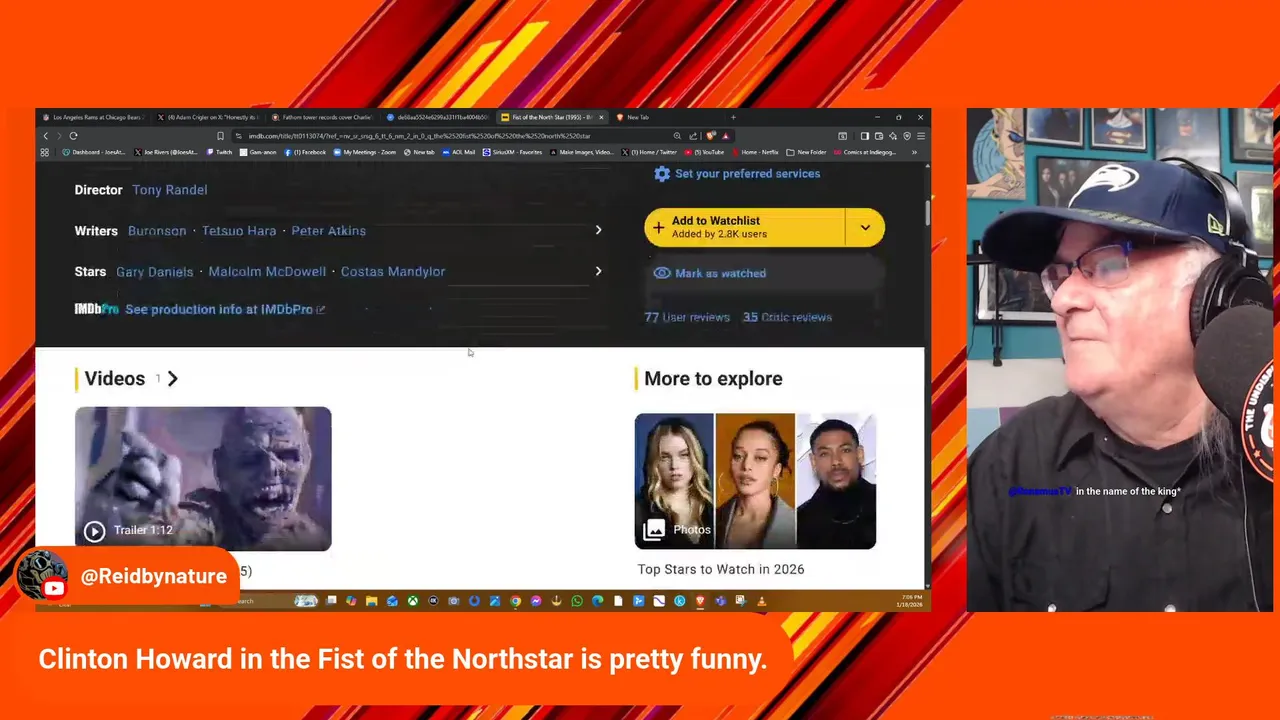Image resolution: width=1280 pixels, height=720 pixels.
Task: Click the address bar URL field
Action: (x=450, y=136)
